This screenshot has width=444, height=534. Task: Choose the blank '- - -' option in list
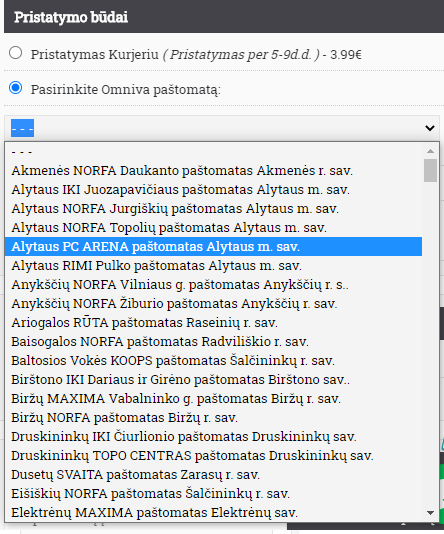tap(213, 152)
